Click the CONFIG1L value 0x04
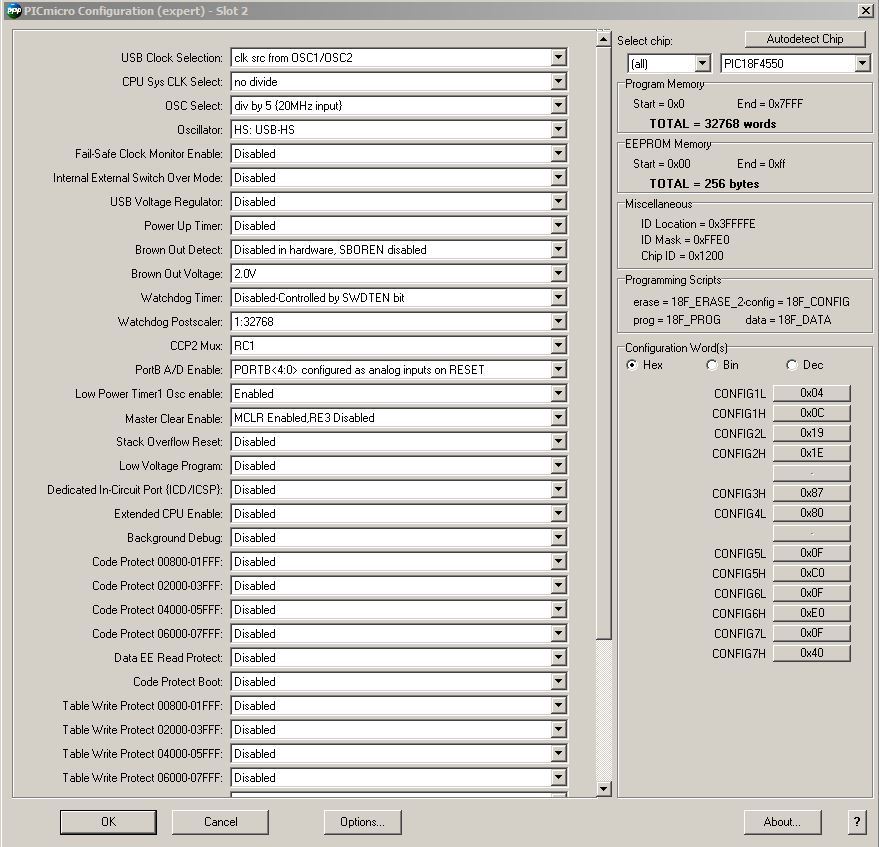This screenshot has width=879, height=847. tap(811, 393)
